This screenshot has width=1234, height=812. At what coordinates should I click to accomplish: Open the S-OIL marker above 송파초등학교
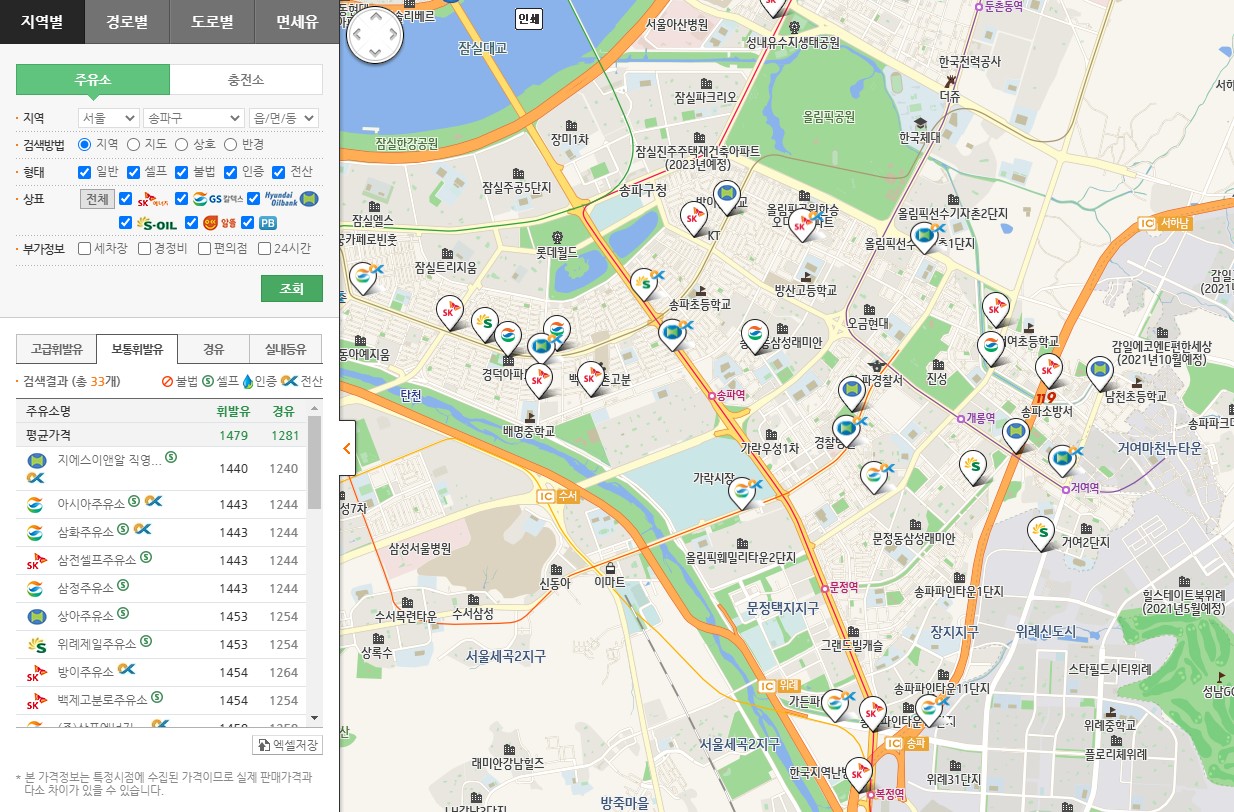click(644, 284)
